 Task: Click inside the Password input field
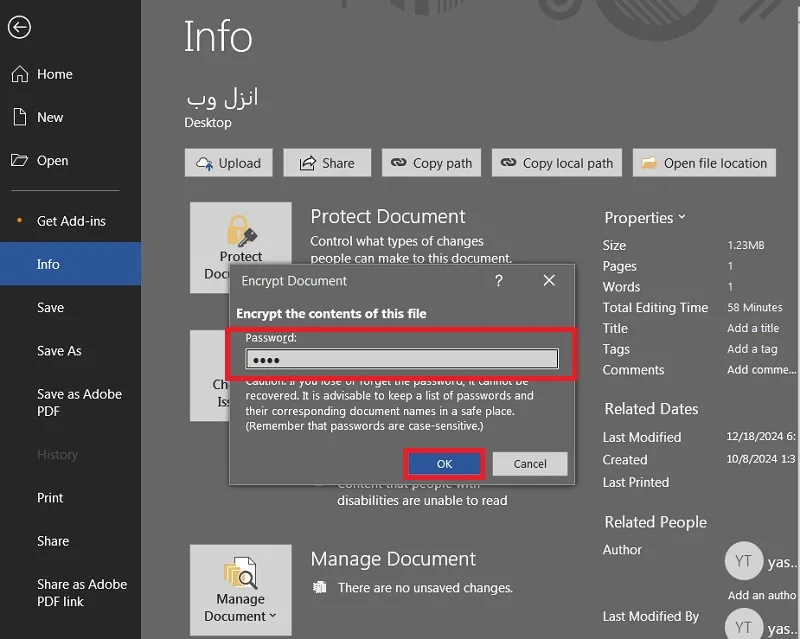point(402,359)
